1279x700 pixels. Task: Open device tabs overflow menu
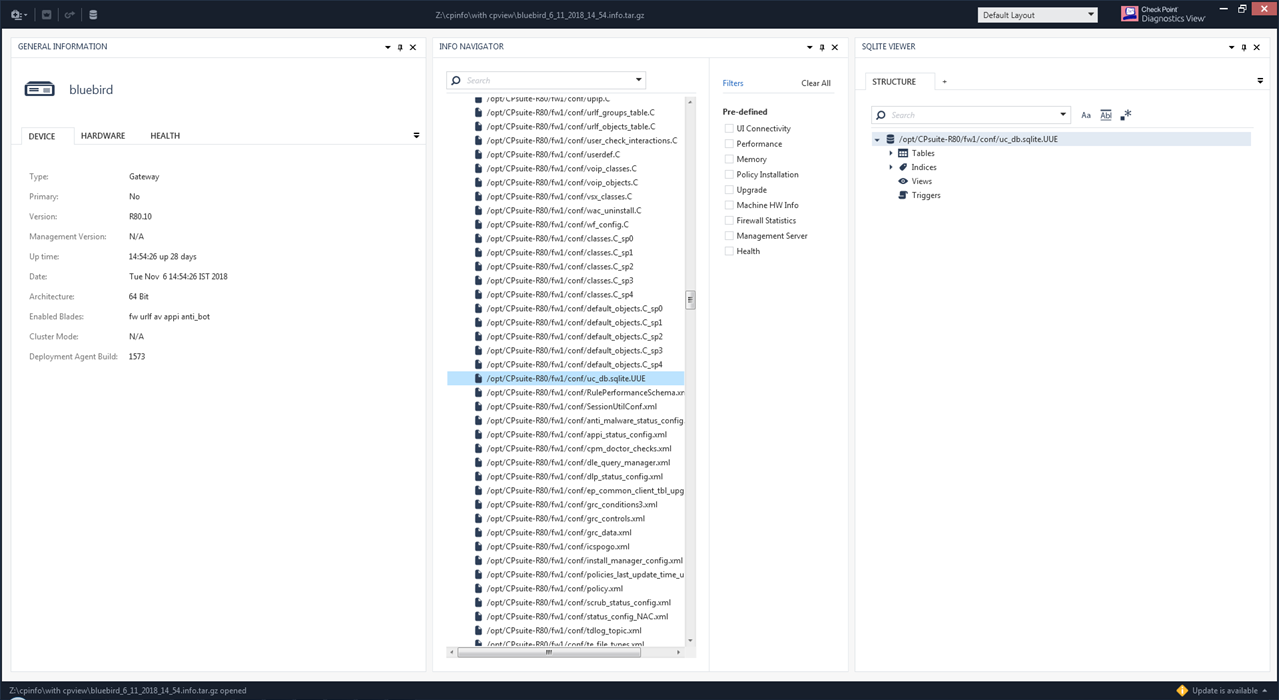(x=416, y=135)
